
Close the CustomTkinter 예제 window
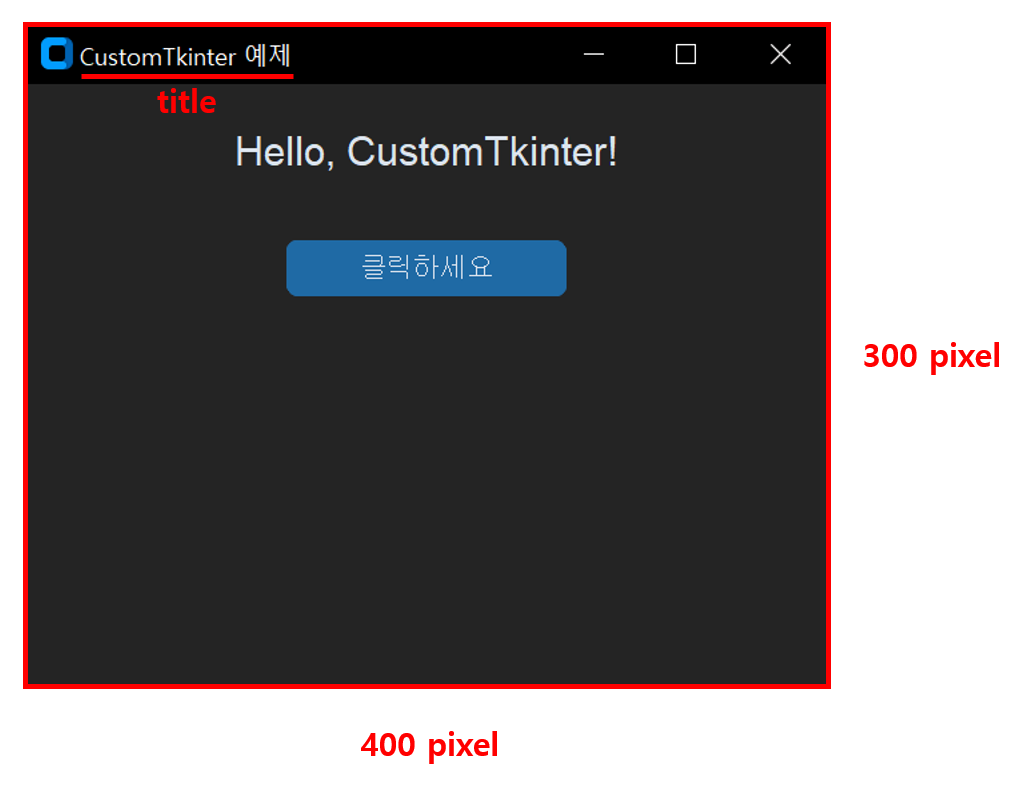coord(780,55)
